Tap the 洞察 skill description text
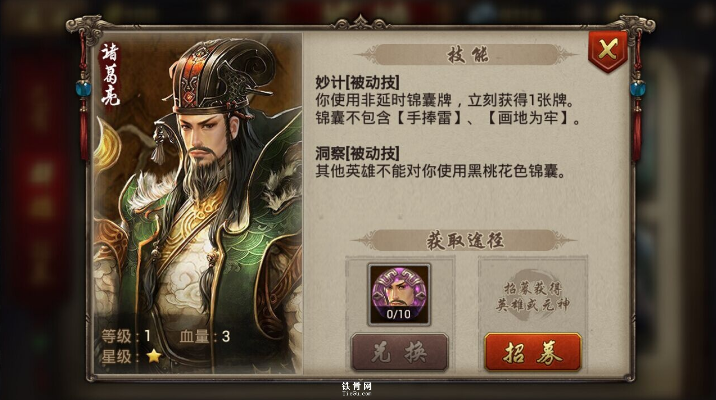716x400 pixels. point(441,171)
